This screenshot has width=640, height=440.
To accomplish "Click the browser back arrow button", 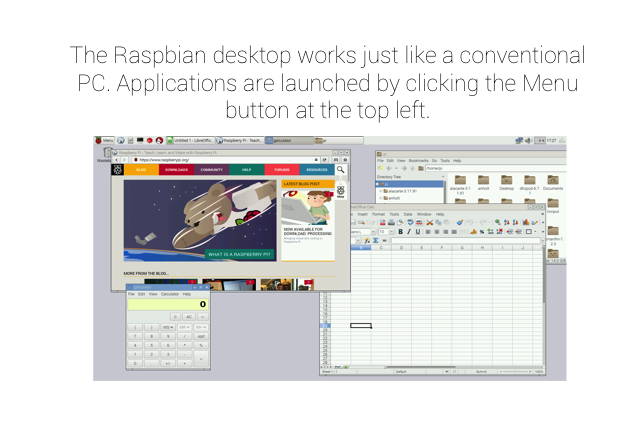I will [x=116, y=159].
